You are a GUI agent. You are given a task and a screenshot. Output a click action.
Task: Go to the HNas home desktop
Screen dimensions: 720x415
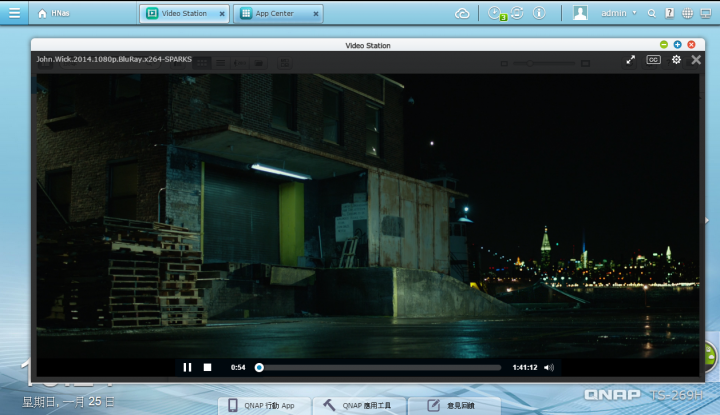pos(54,13)
